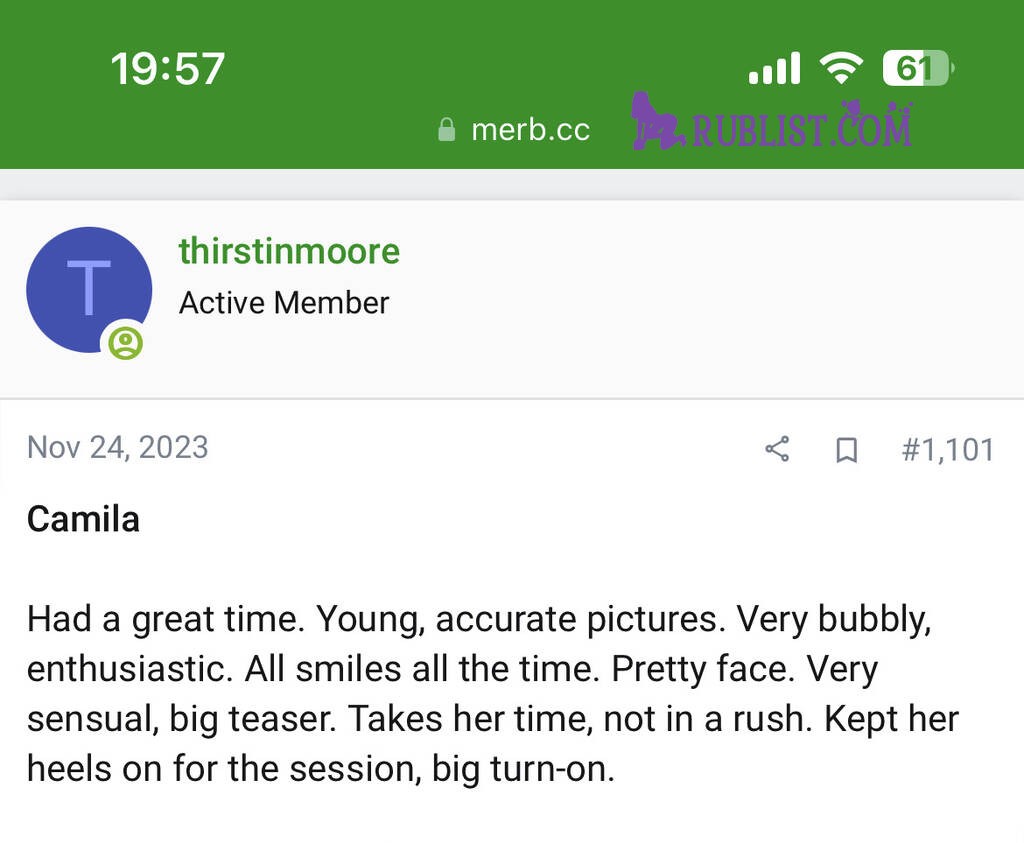
Task: Tap the 19:57 clock in status bar
Action: 167,69
